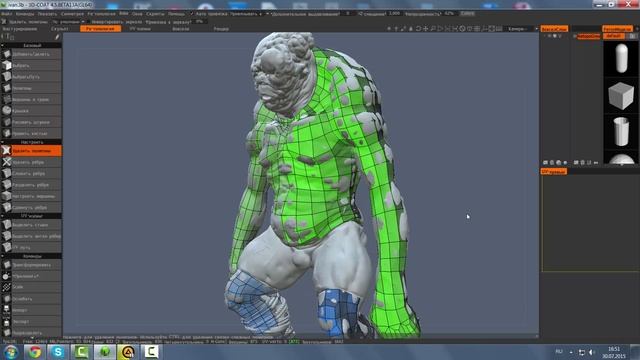Click the Дополнительное выделение value field
Image resolution: width=640 pixels, height=360 pixels.
348,13
